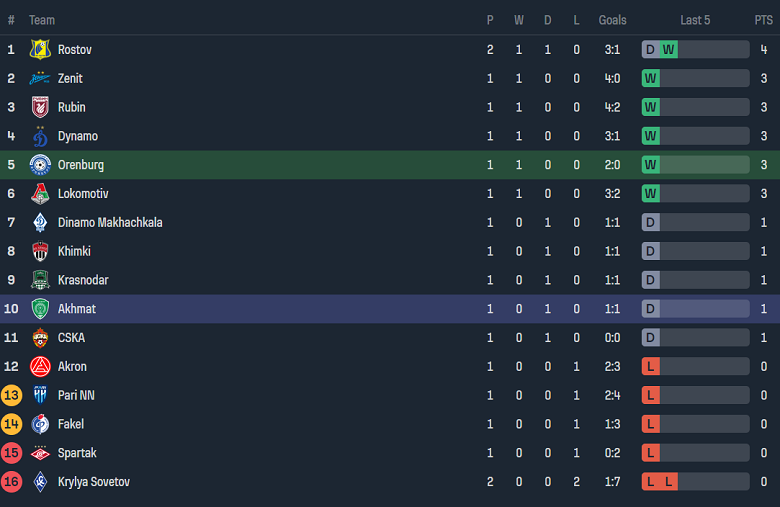Click the PTS column header
This screenshot has height=507, width=780.
pos(763,20)
